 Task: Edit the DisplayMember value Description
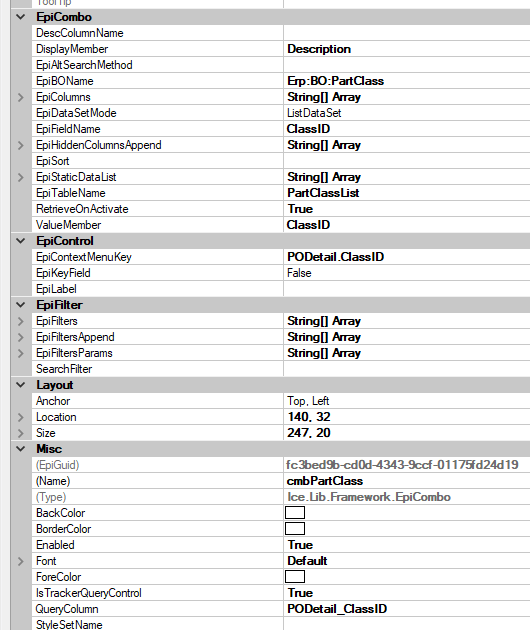click(407, 49)
